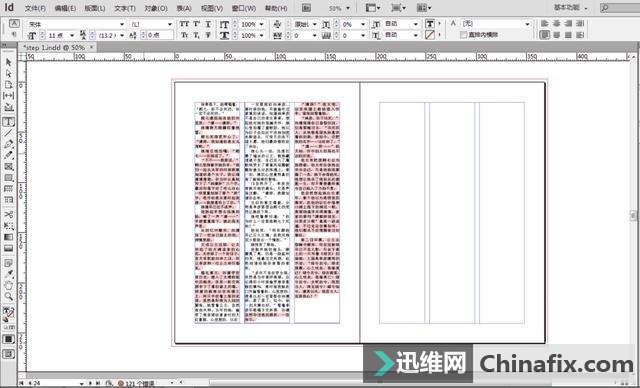Open the View Options button in top bar
Viewport: 640px width, 388px height.
point(373,8)
